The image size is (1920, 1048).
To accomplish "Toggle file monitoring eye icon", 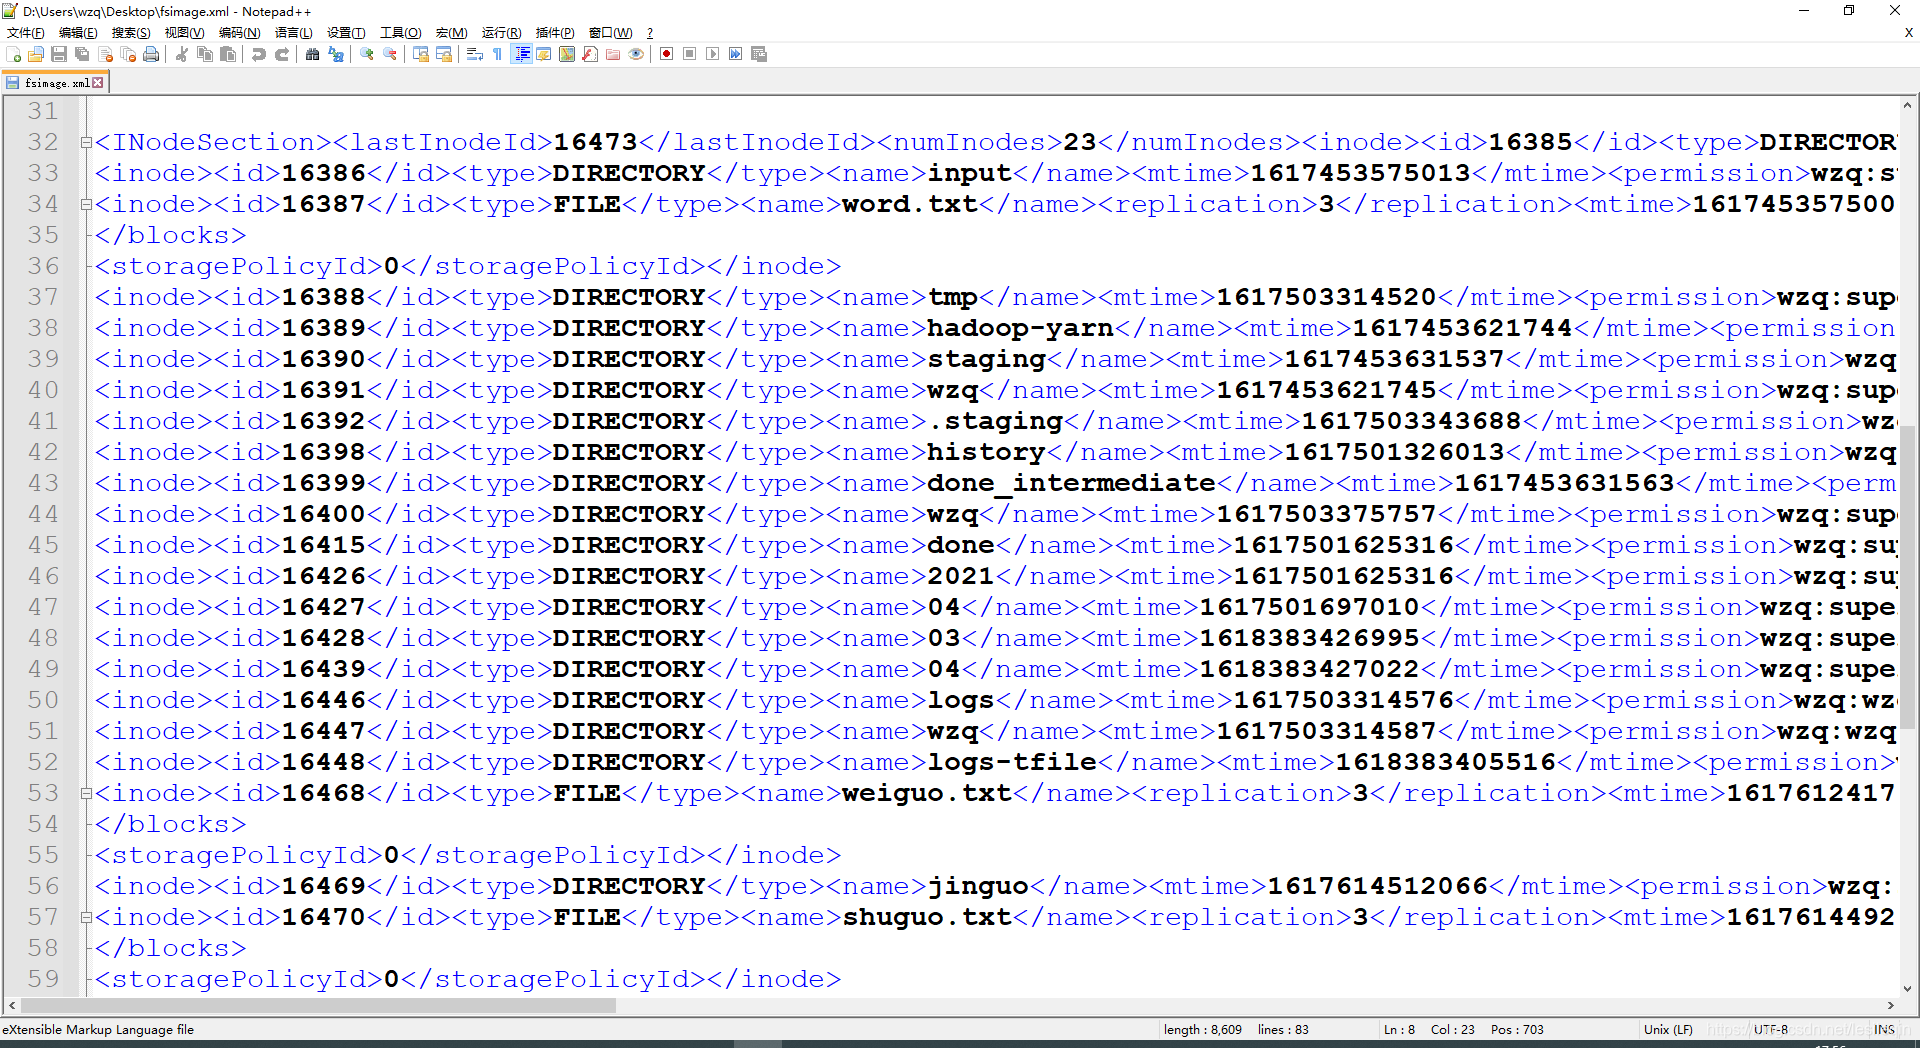I will click(636, 54).
